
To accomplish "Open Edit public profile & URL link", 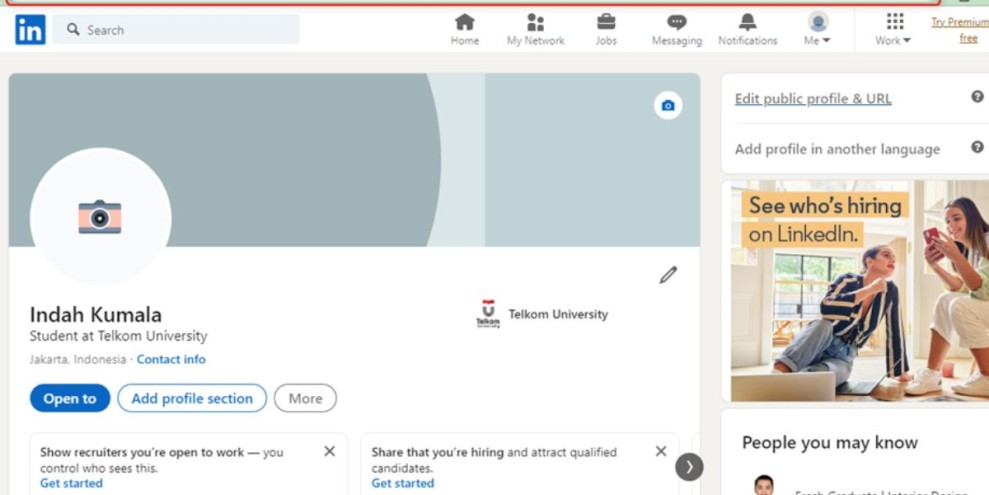I will pyautogui.click(x=813, y=99).
